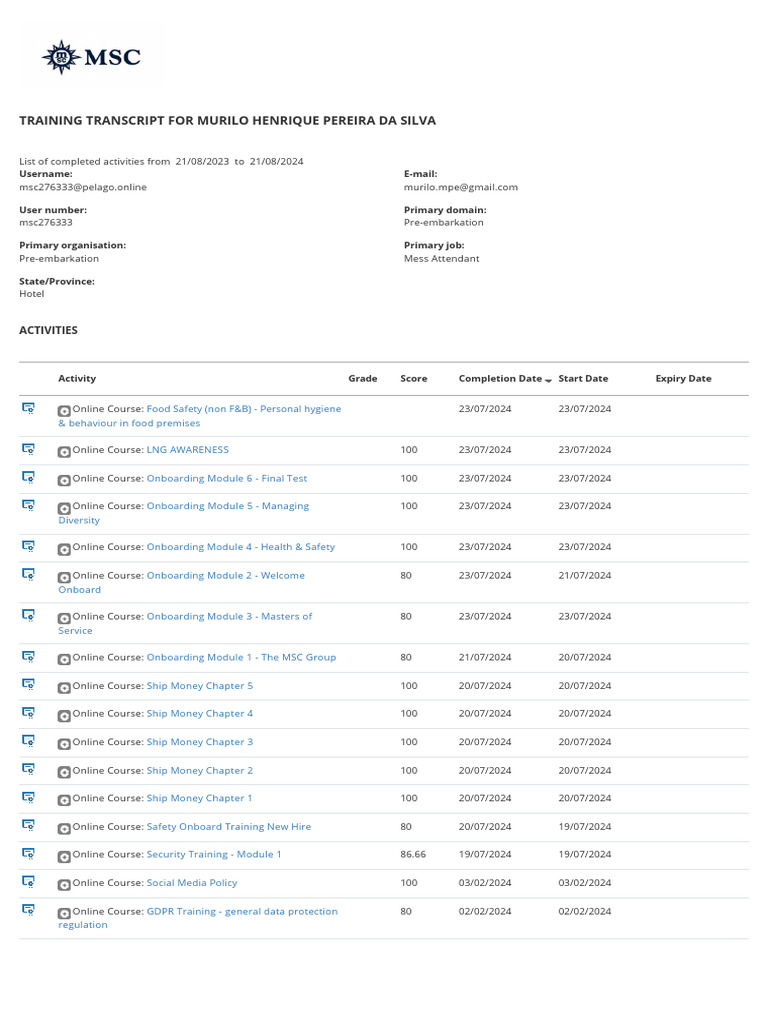This screenshot has height=1024, width=768.
Task: Open Security Training - Module 1 link
Action: pos(214,854)
